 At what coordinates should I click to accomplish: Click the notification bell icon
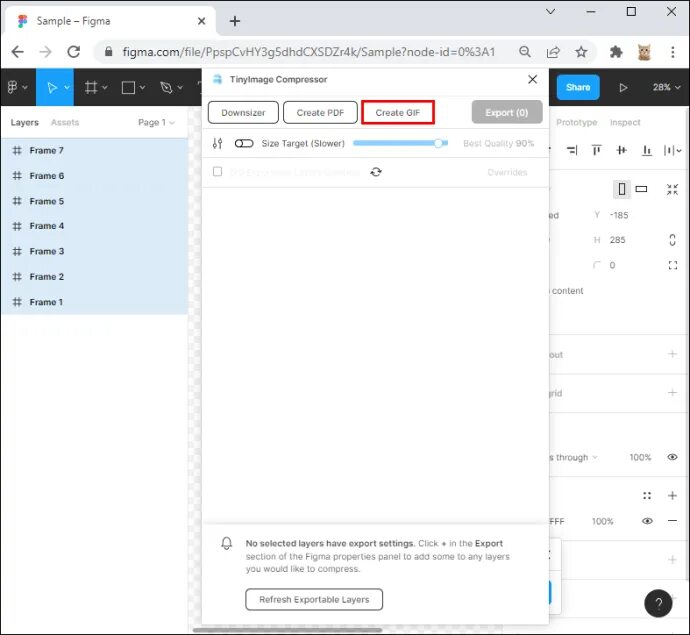pyautogui.click(x=227, y=543)
